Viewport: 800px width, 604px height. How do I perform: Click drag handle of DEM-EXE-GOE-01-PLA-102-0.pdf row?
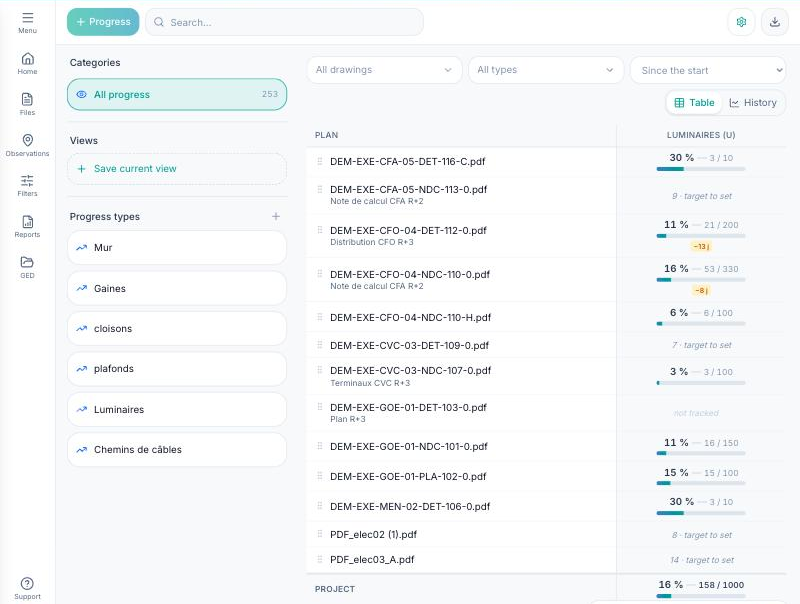tap(320, 476)
